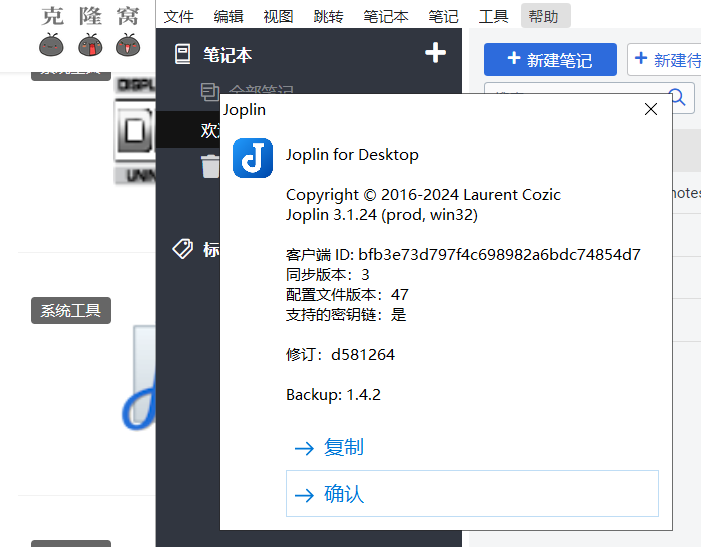Screen dimensions: 701x547
Task: Click the 配置文件版本: 47 line
Action: [x=347, y=295]
